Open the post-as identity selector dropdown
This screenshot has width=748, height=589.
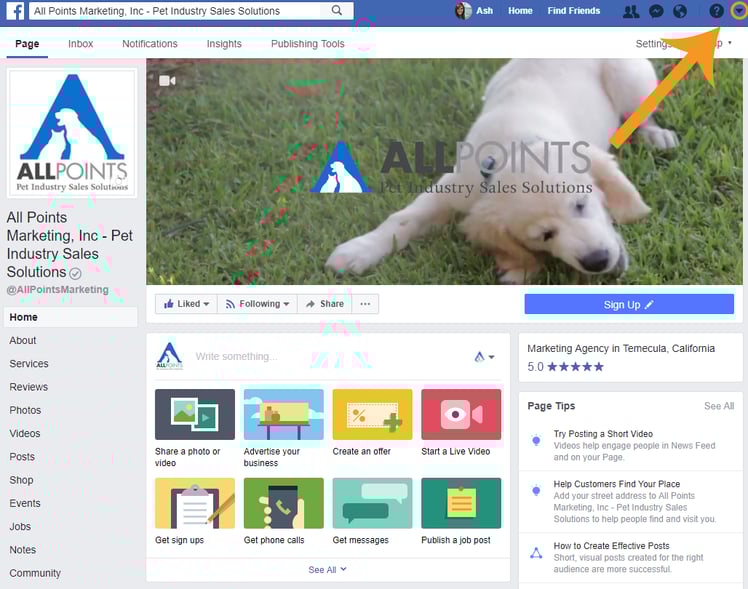click(x=484, y=356)
